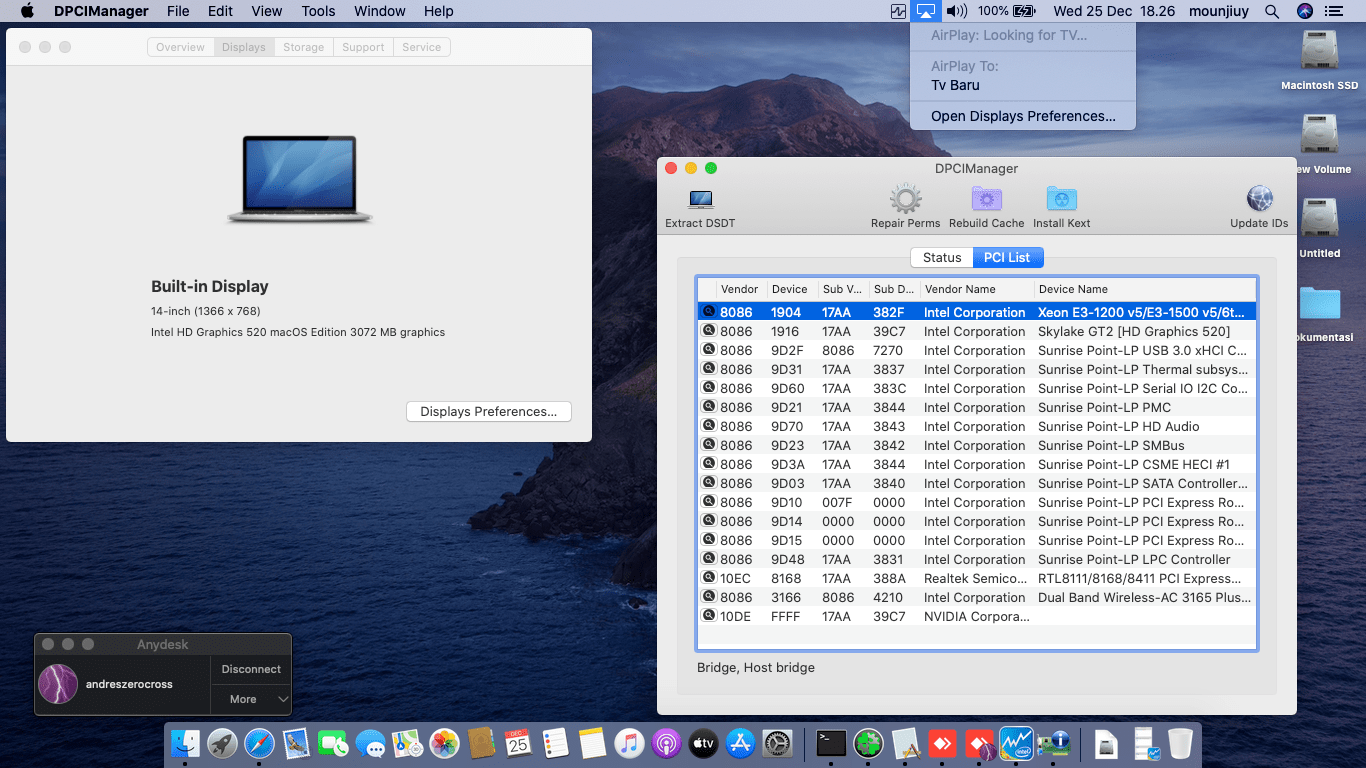Open the Window menu
1366x768 pixels.
(x=380, y=11)
